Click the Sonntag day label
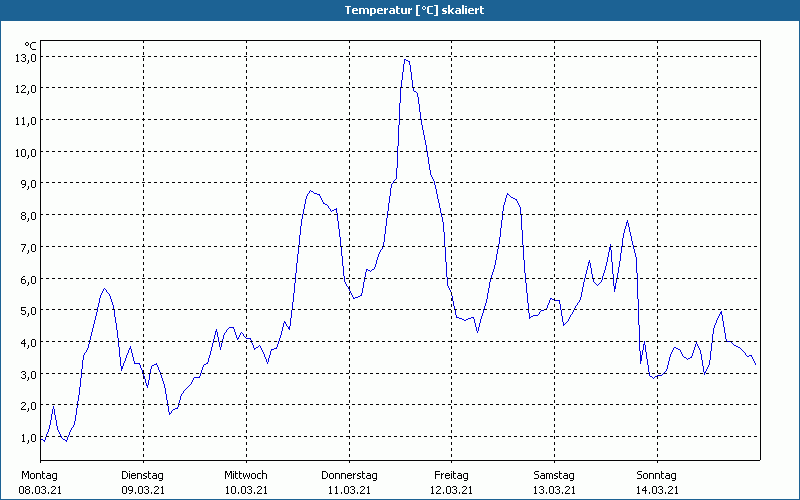Viewport: 800px width, 500px height. 657,476
